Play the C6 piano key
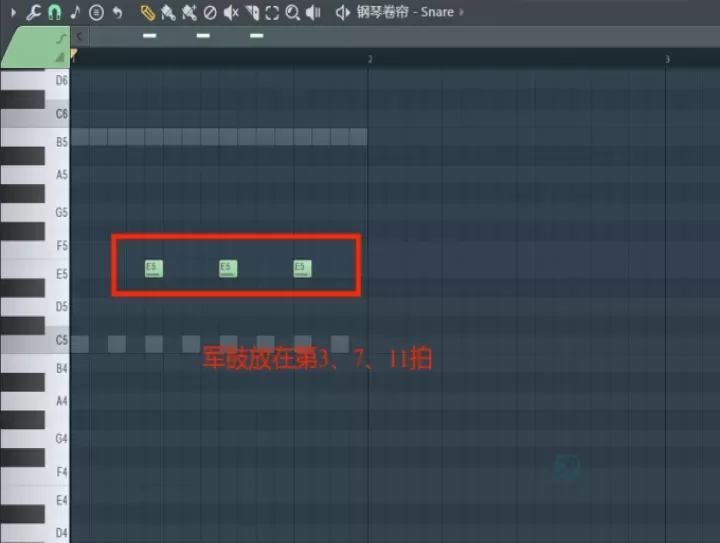This screenshot has width=720, height=543. 57,113
